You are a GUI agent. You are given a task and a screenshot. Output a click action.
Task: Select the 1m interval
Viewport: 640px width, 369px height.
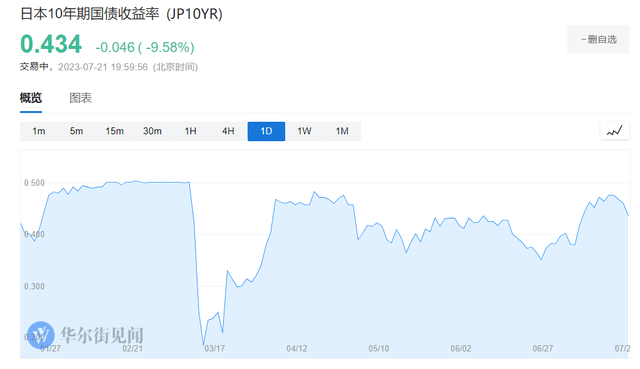[39, 131]
